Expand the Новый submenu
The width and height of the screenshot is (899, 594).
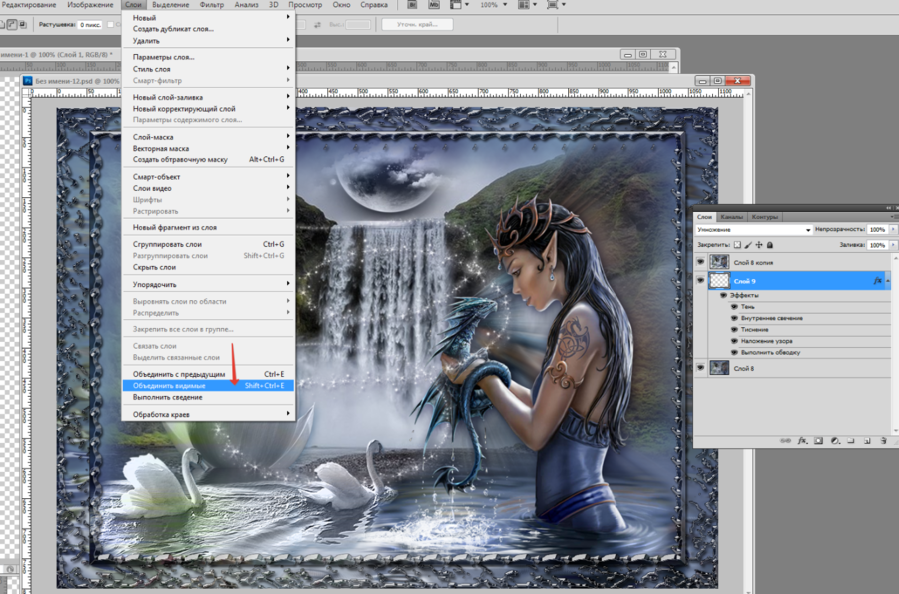point(209,17)
